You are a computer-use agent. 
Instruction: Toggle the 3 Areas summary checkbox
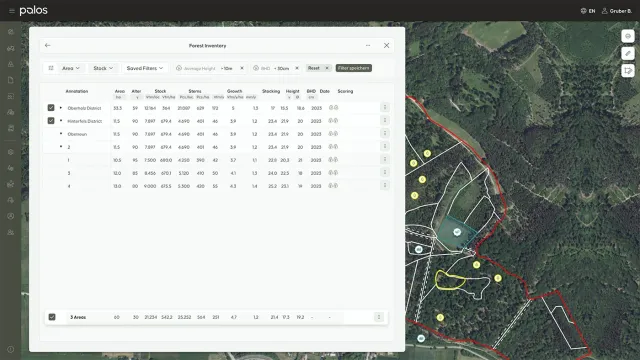pos(52,317)
